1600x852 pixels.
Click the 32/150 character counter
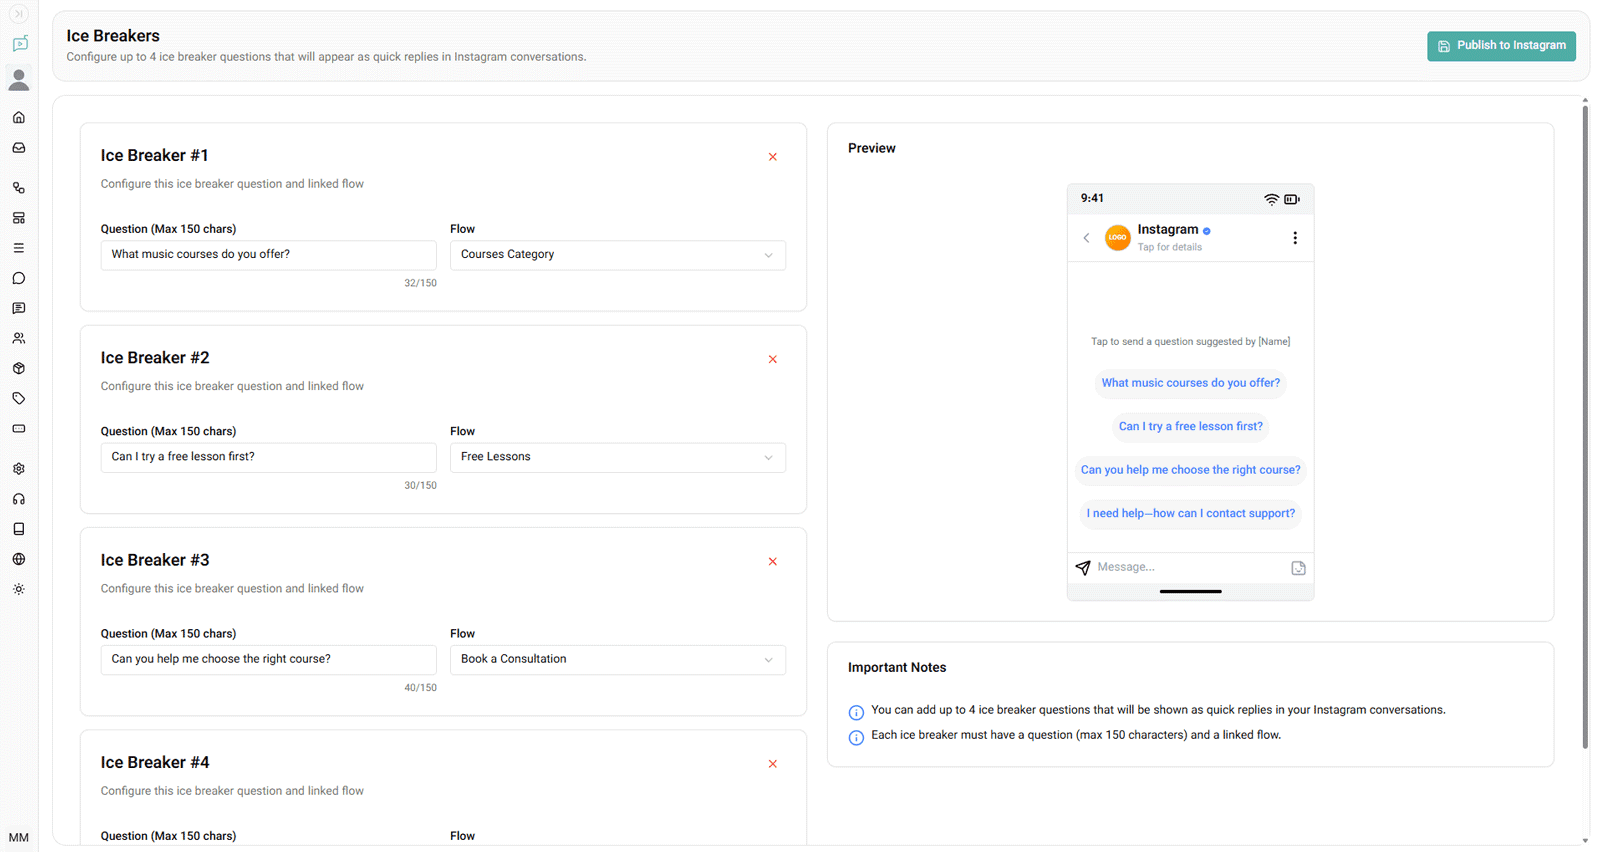tap(420, 283)
